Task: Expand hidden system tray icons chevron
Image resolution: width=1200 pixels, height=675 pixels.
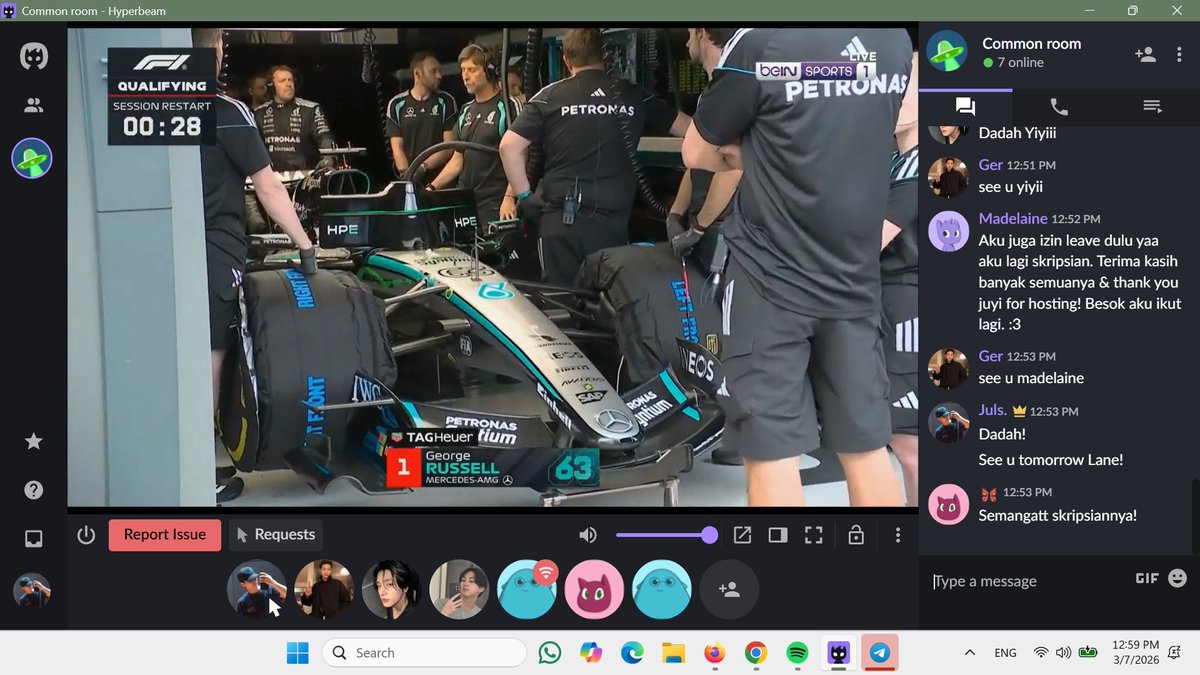Action: pyautogui.click(x=969, y=653)
